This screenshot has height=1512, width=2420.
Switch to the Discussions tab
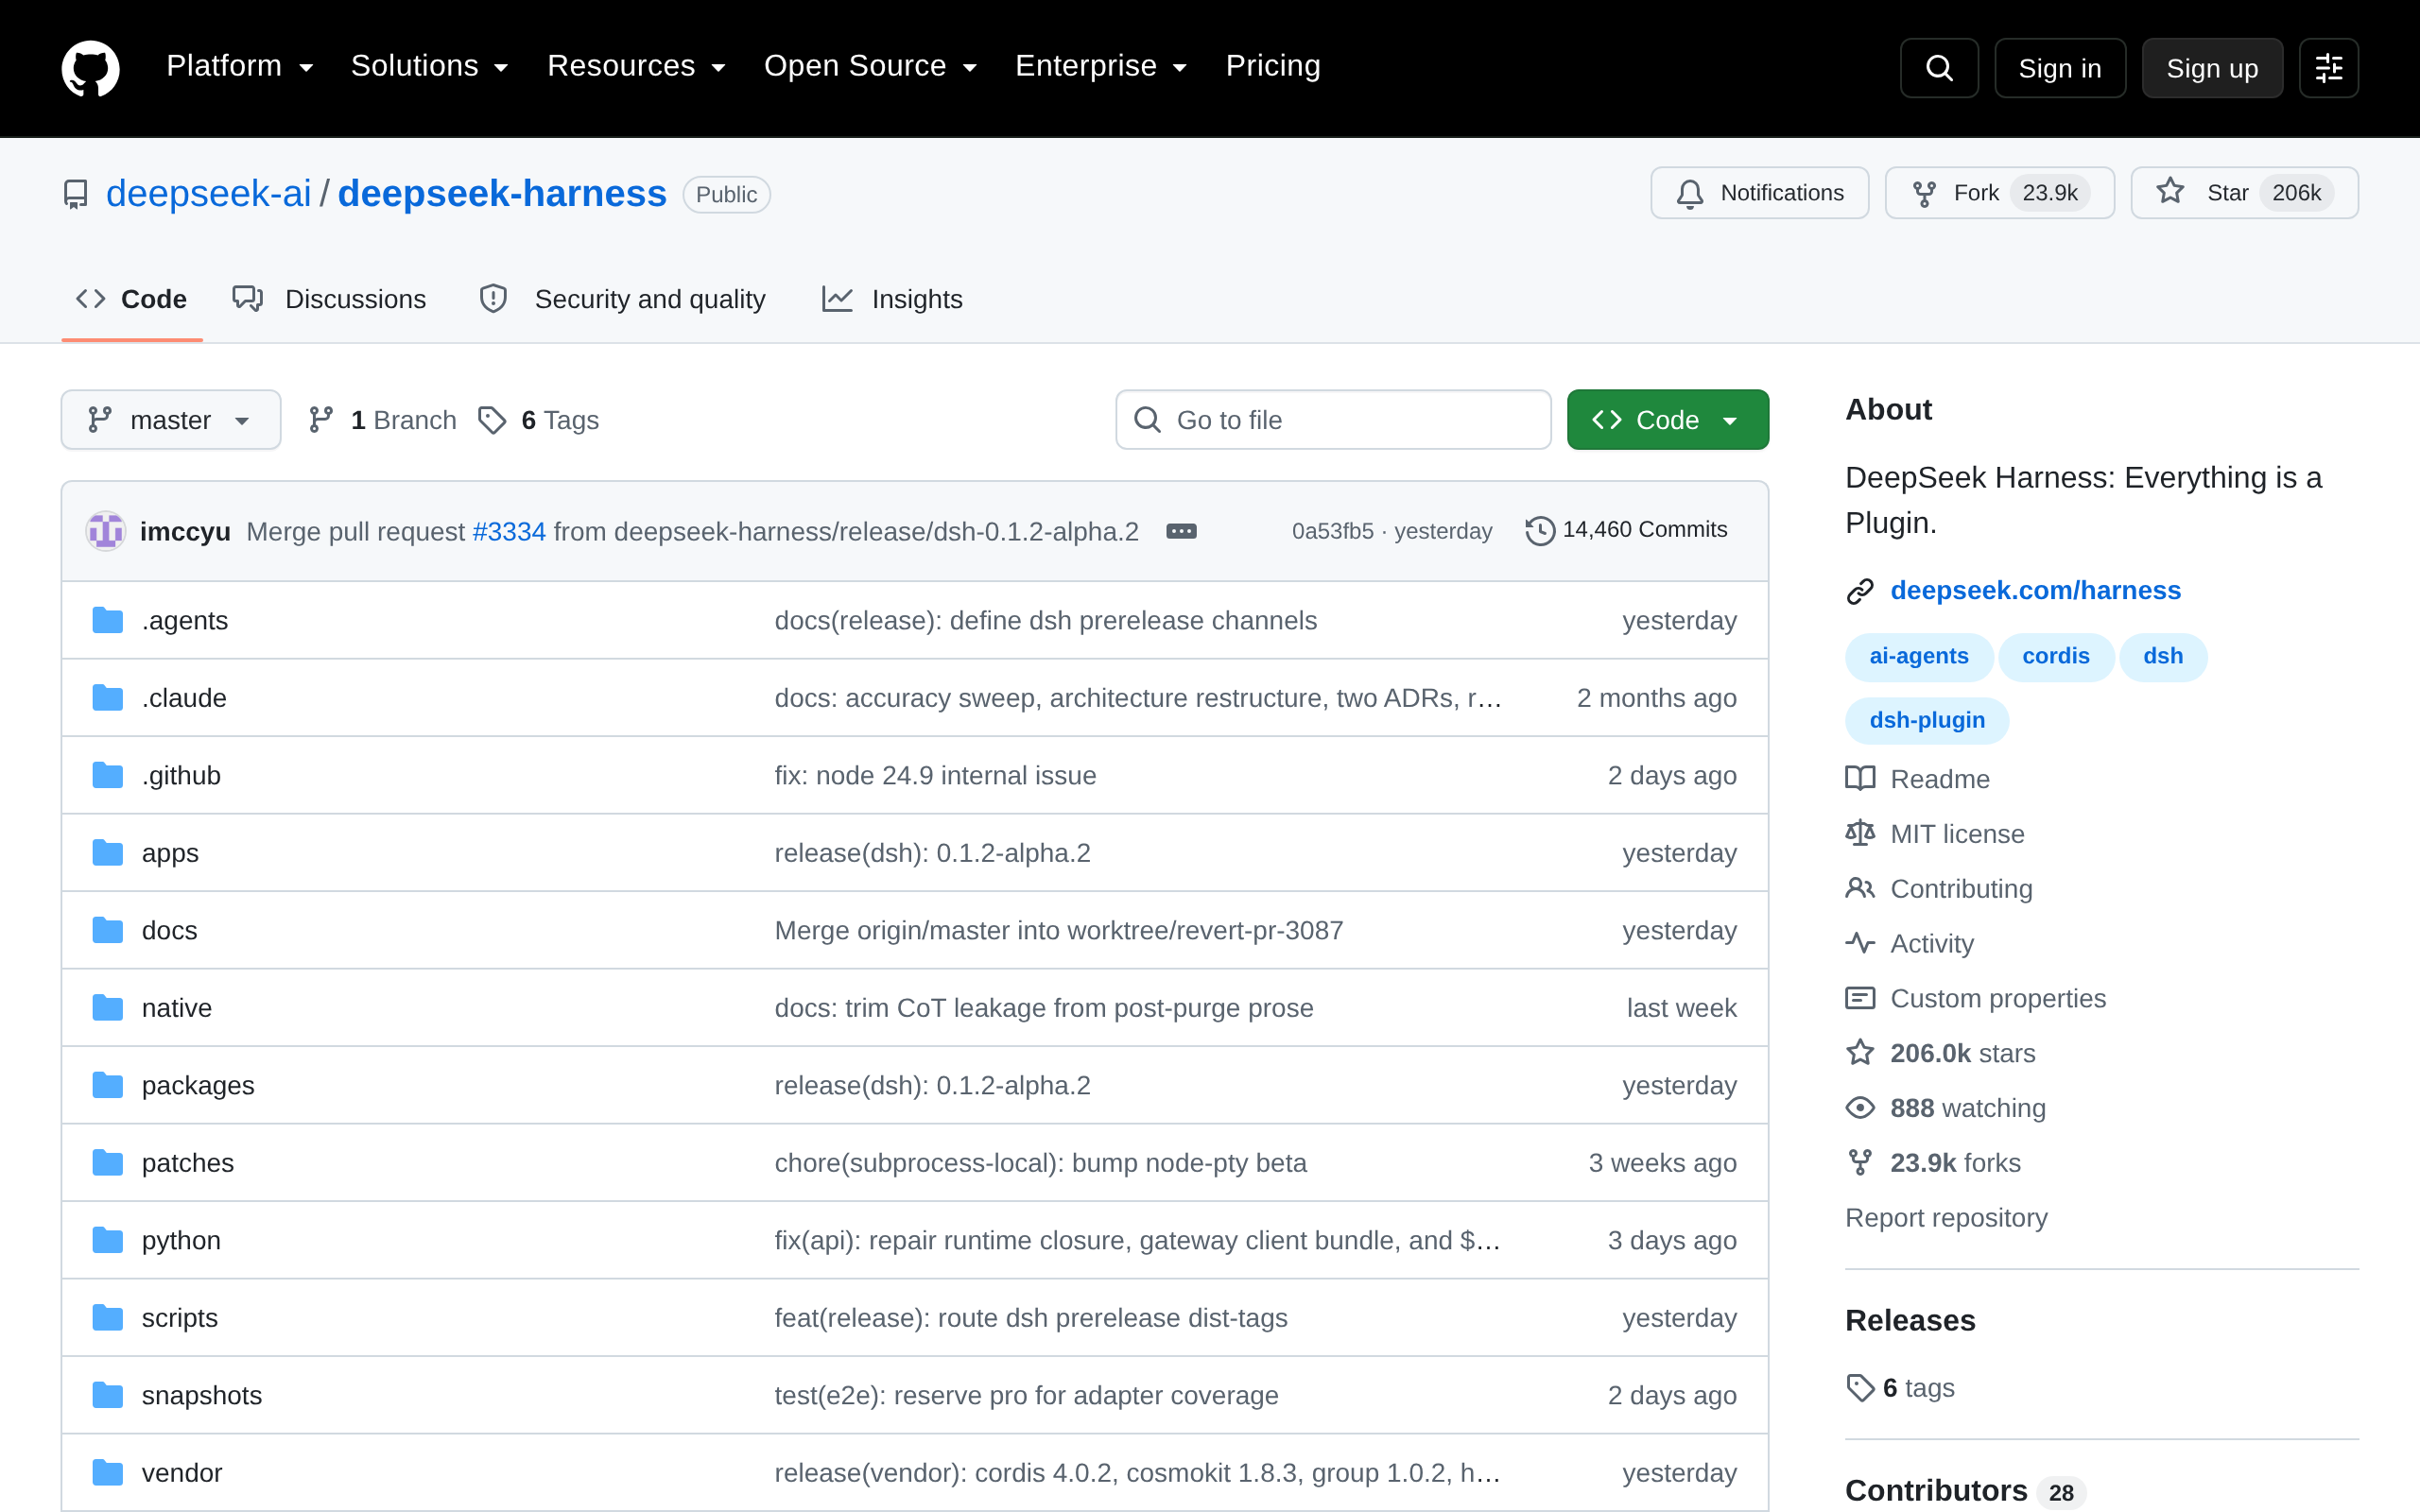coord(329,299)
